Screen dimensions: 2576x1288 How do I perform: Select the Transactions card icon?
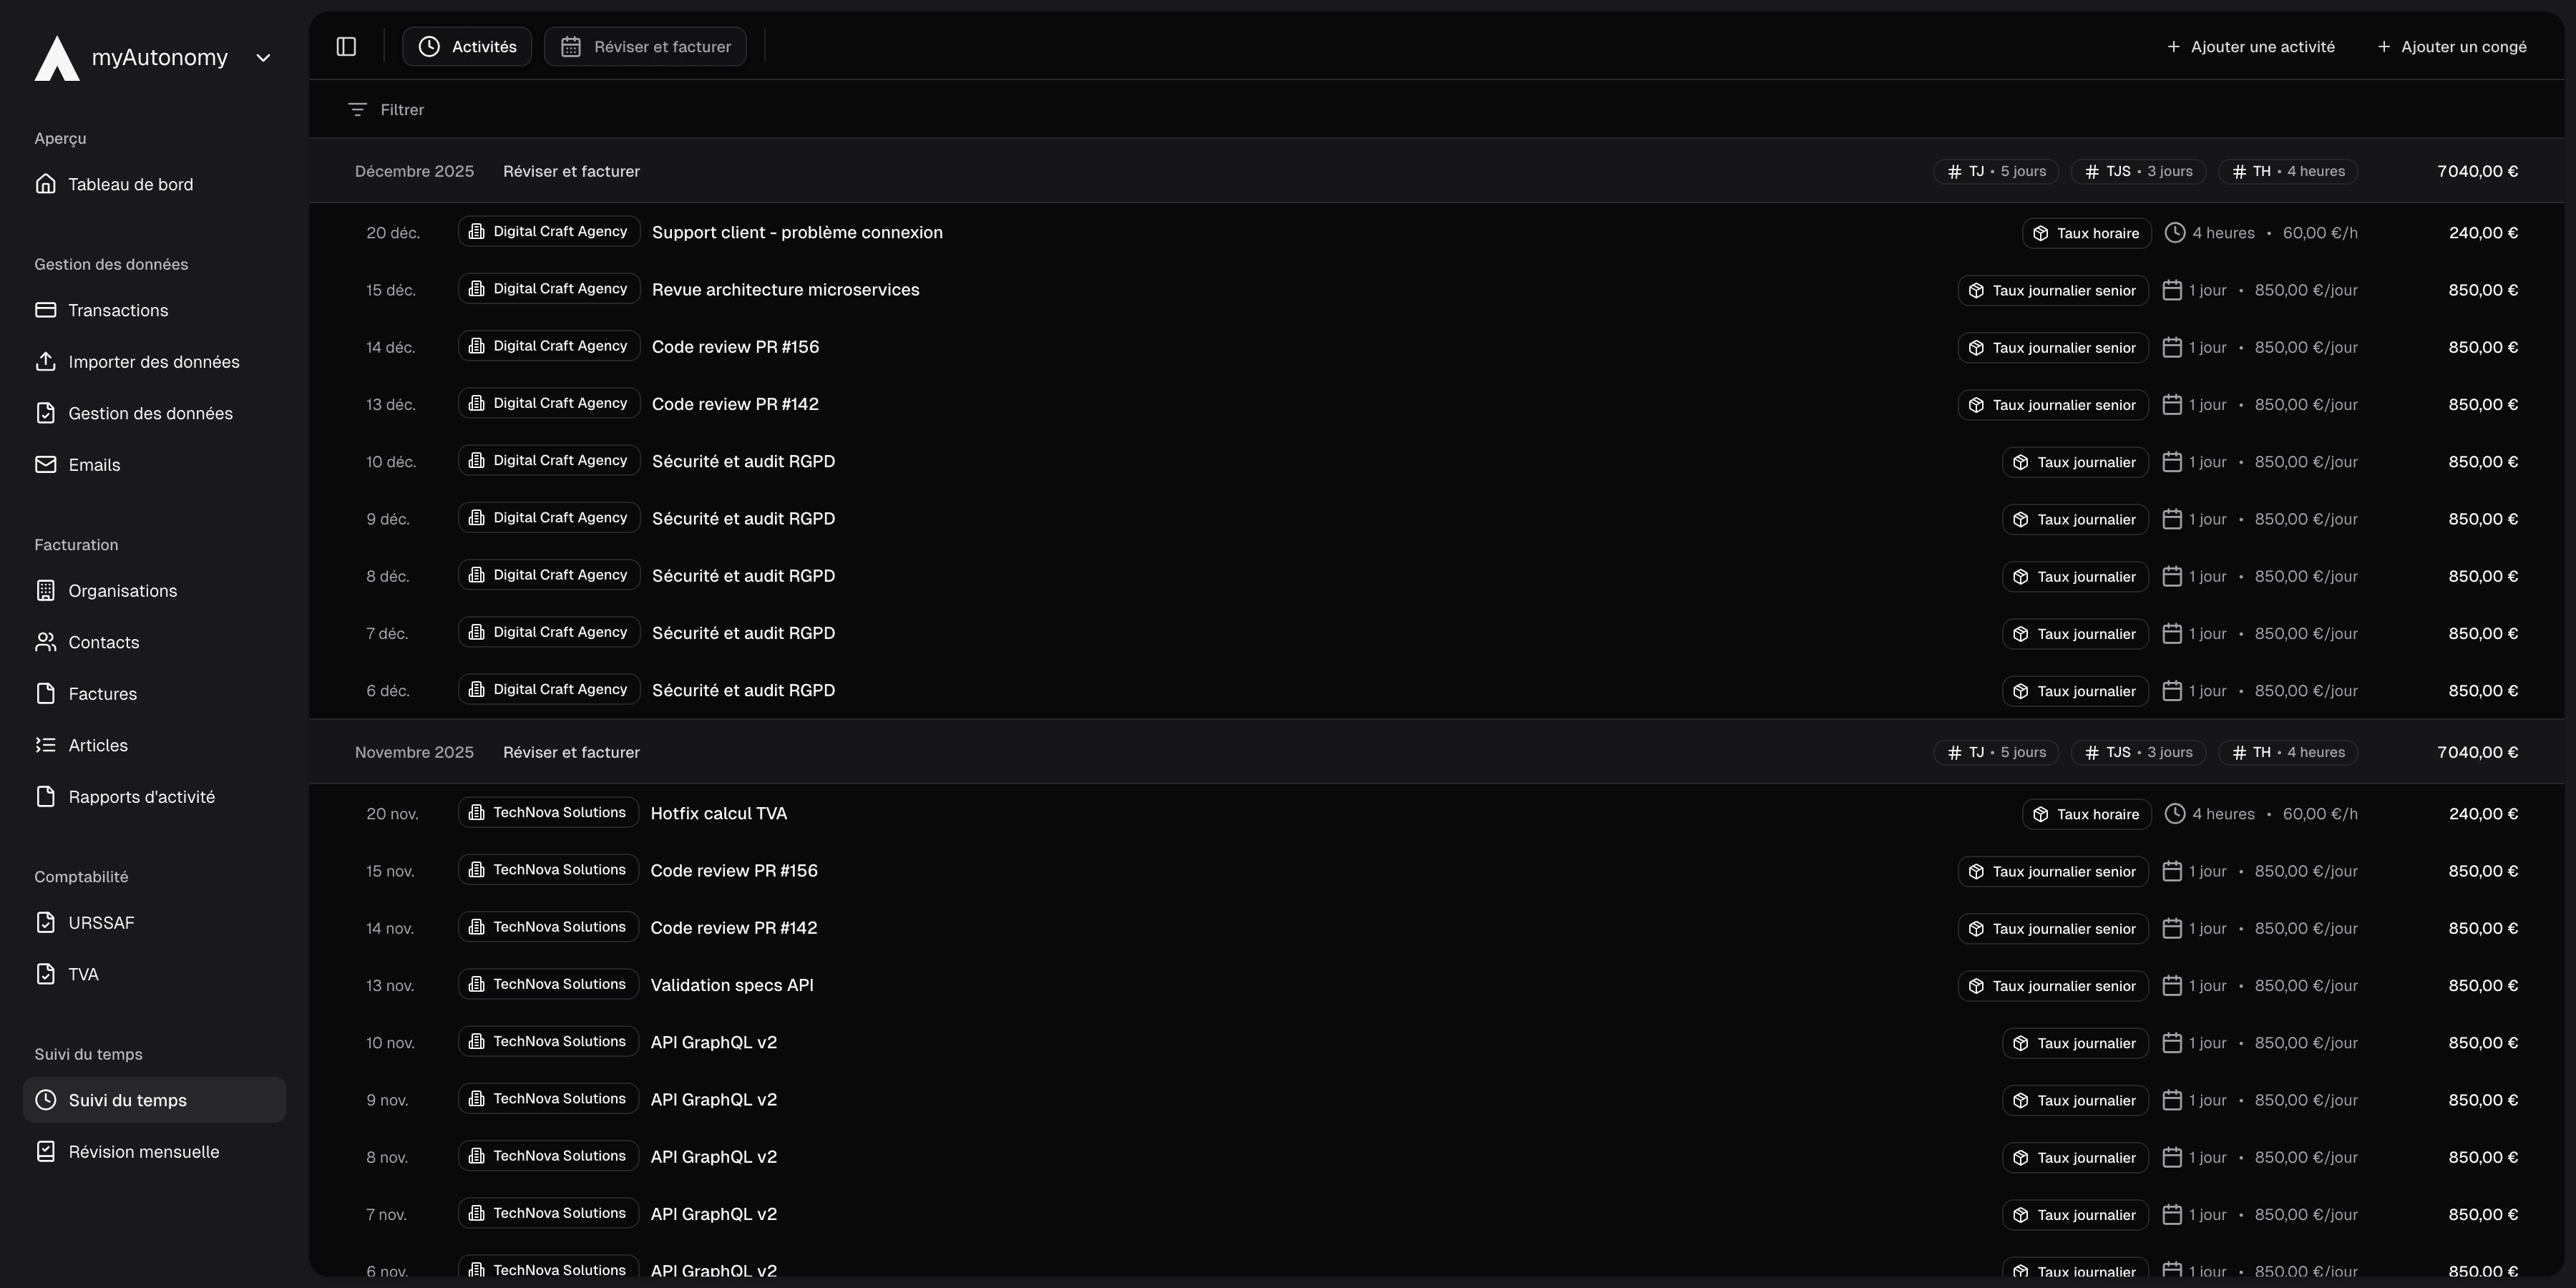coord(46,310)
